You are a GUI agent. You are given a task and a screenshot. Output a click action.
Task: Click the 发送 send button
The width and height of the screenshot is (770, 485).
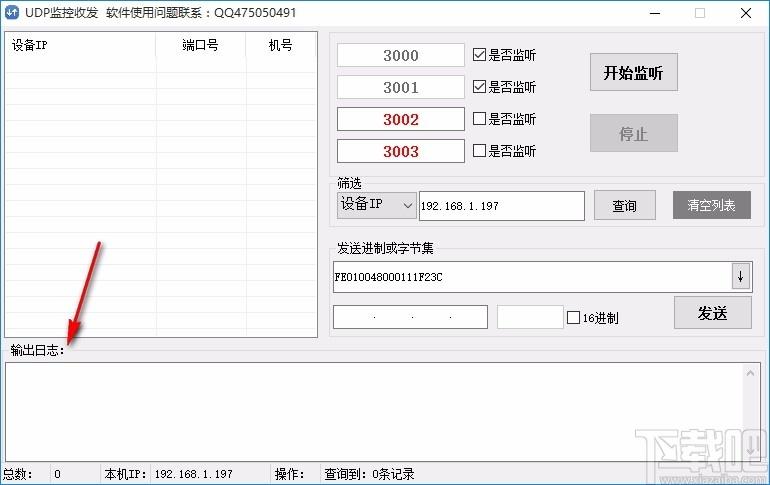click(713, 313)
